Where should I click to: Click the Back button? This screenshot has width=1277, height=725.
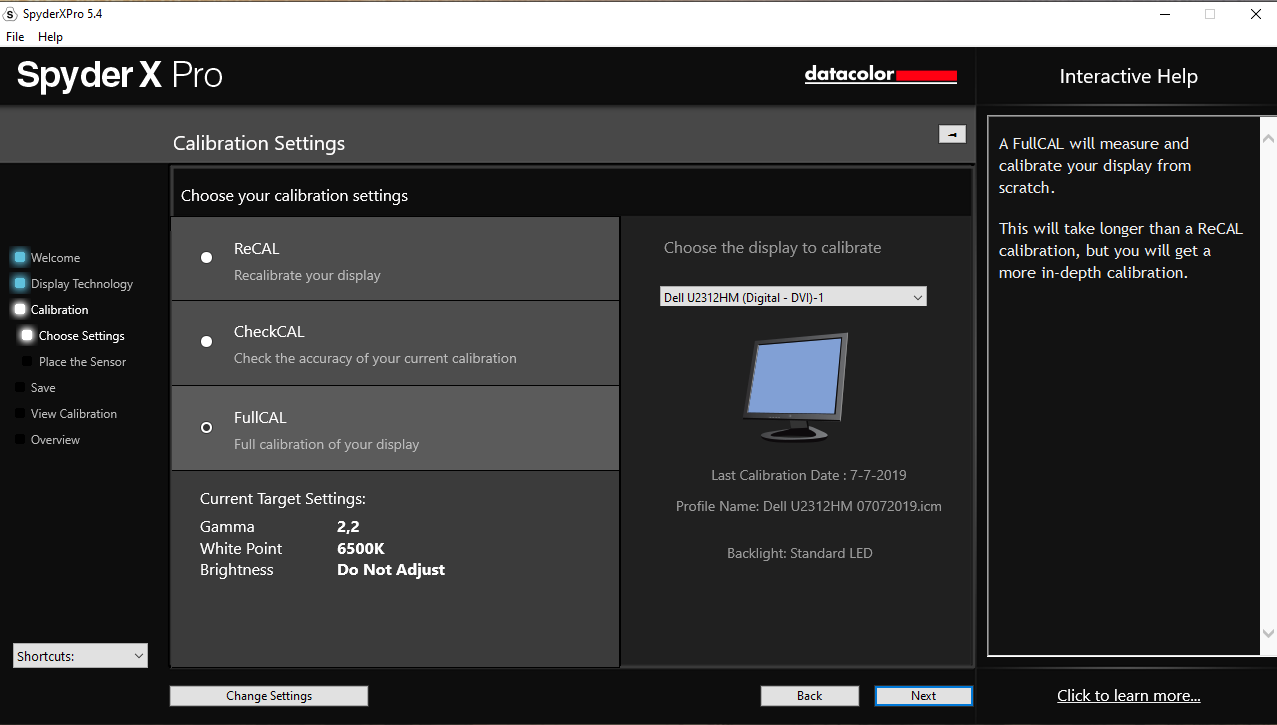(x=810, y=696)
